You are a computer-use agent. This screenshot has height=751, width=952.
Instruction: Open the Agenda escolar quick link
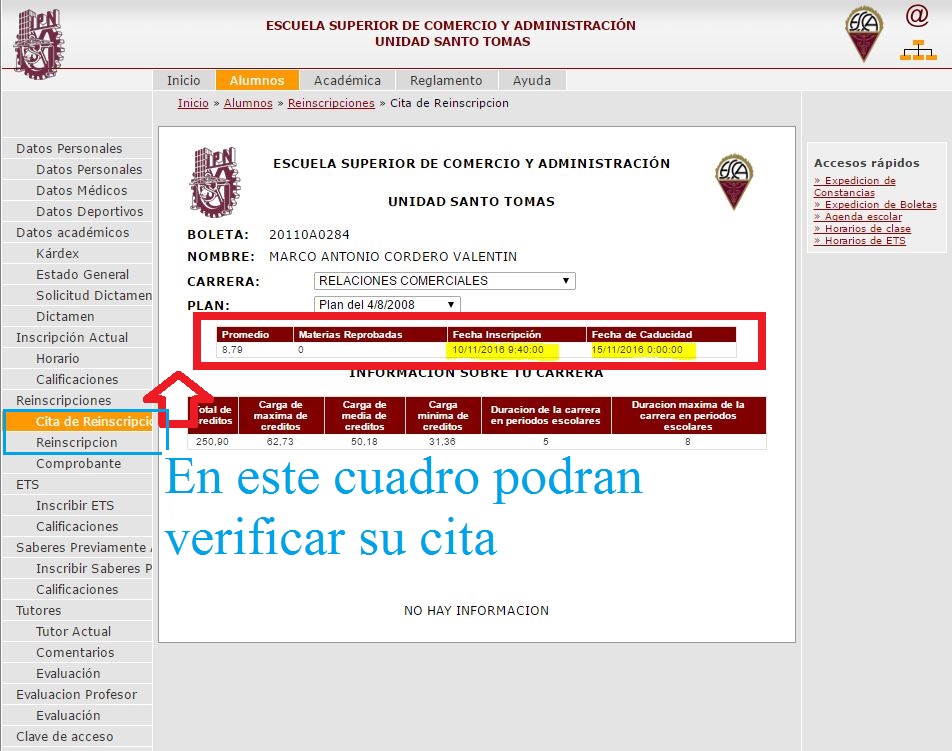(858, 217)
